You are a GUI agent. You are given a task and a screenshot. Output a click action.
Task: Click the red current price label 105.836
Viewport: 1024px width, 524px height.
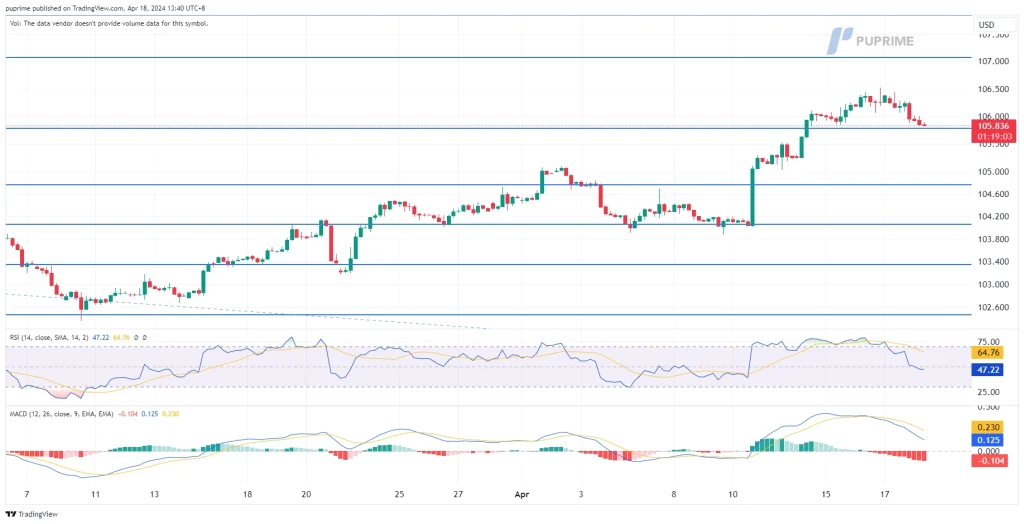coord(996,126)
